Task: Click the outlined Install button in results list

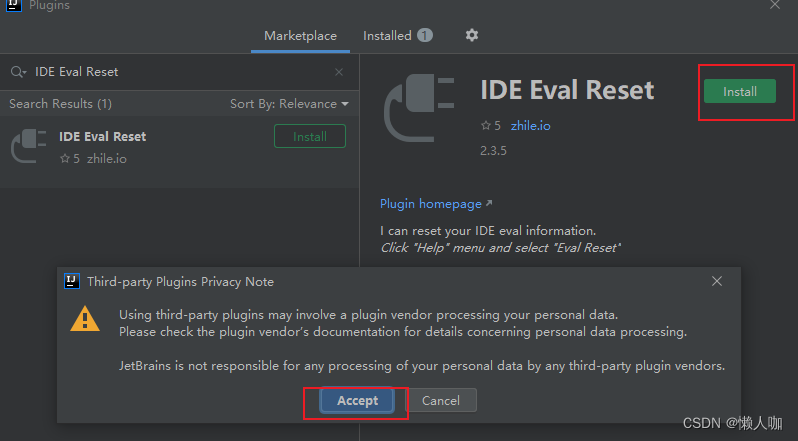Action: pyautogui.click(x=310, y=136)
